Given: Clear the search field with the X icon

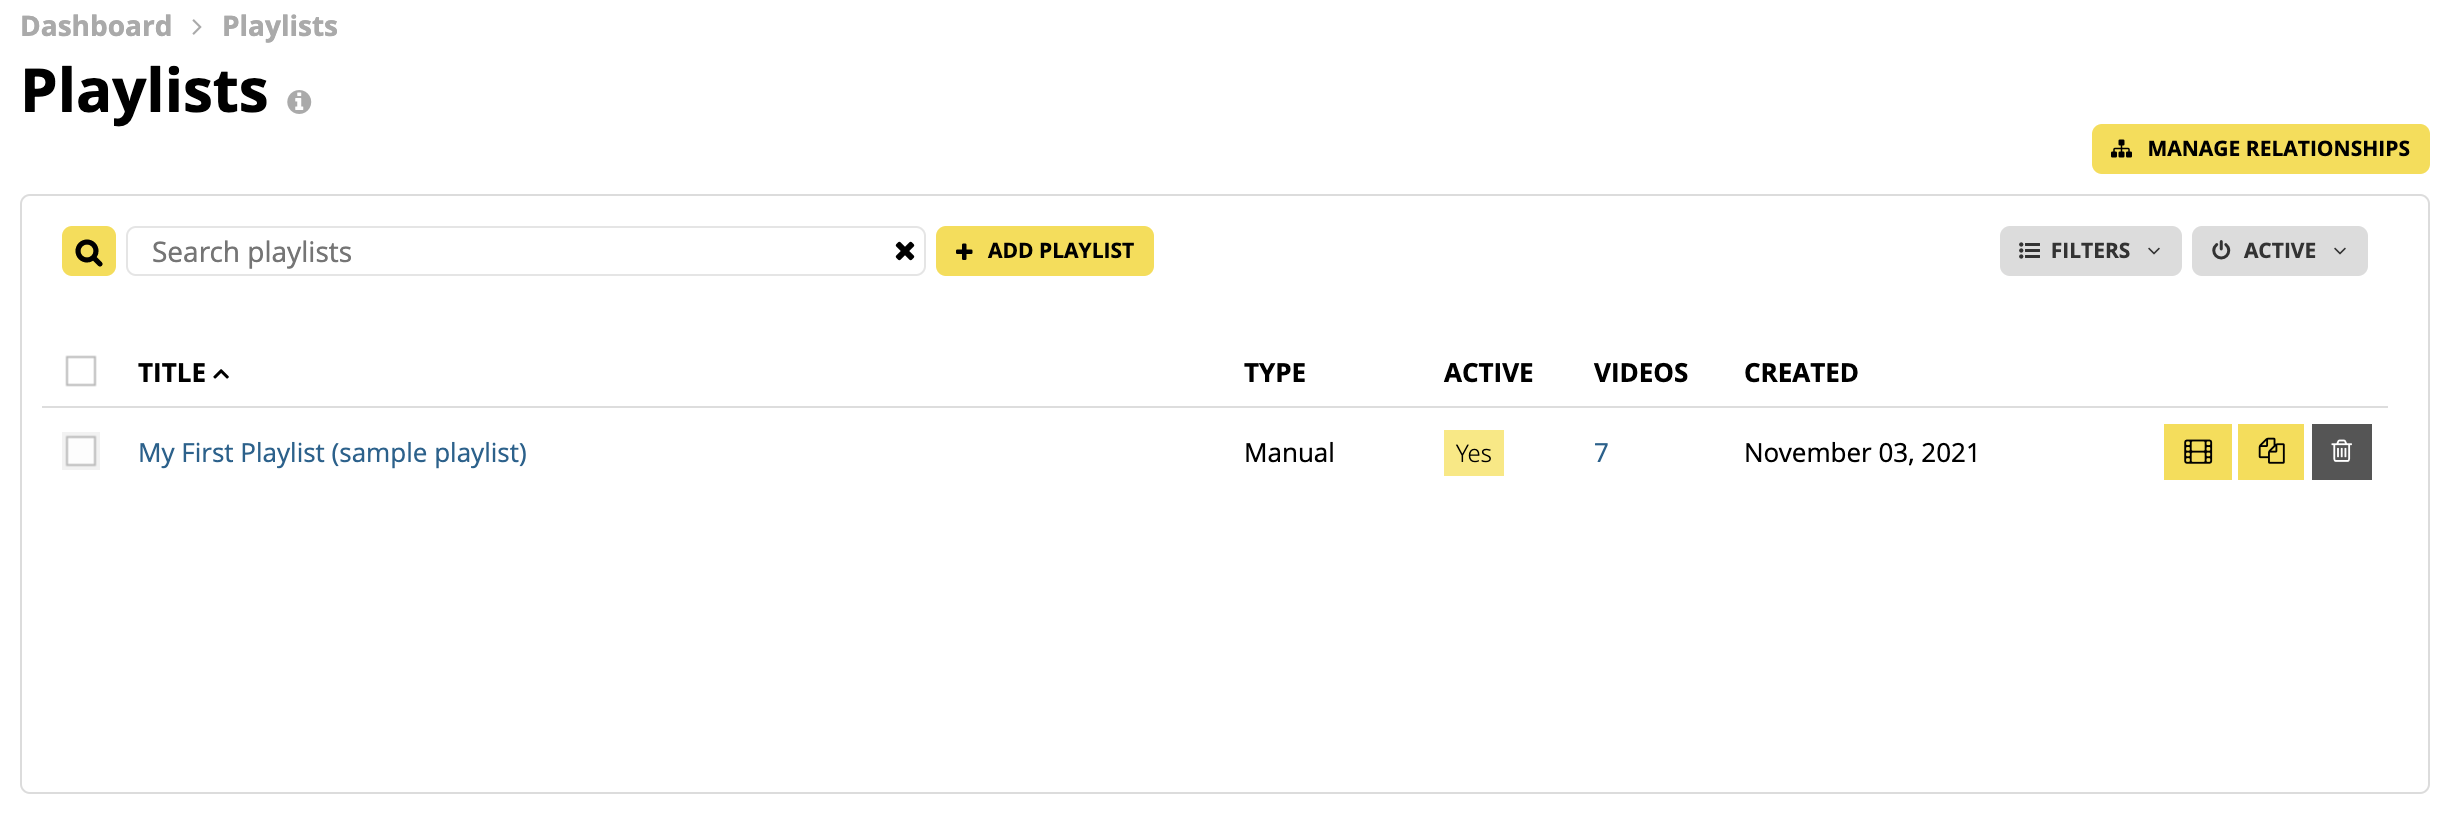Looking at the screenshot, I should pyautogui.click(x=904, y=251).
